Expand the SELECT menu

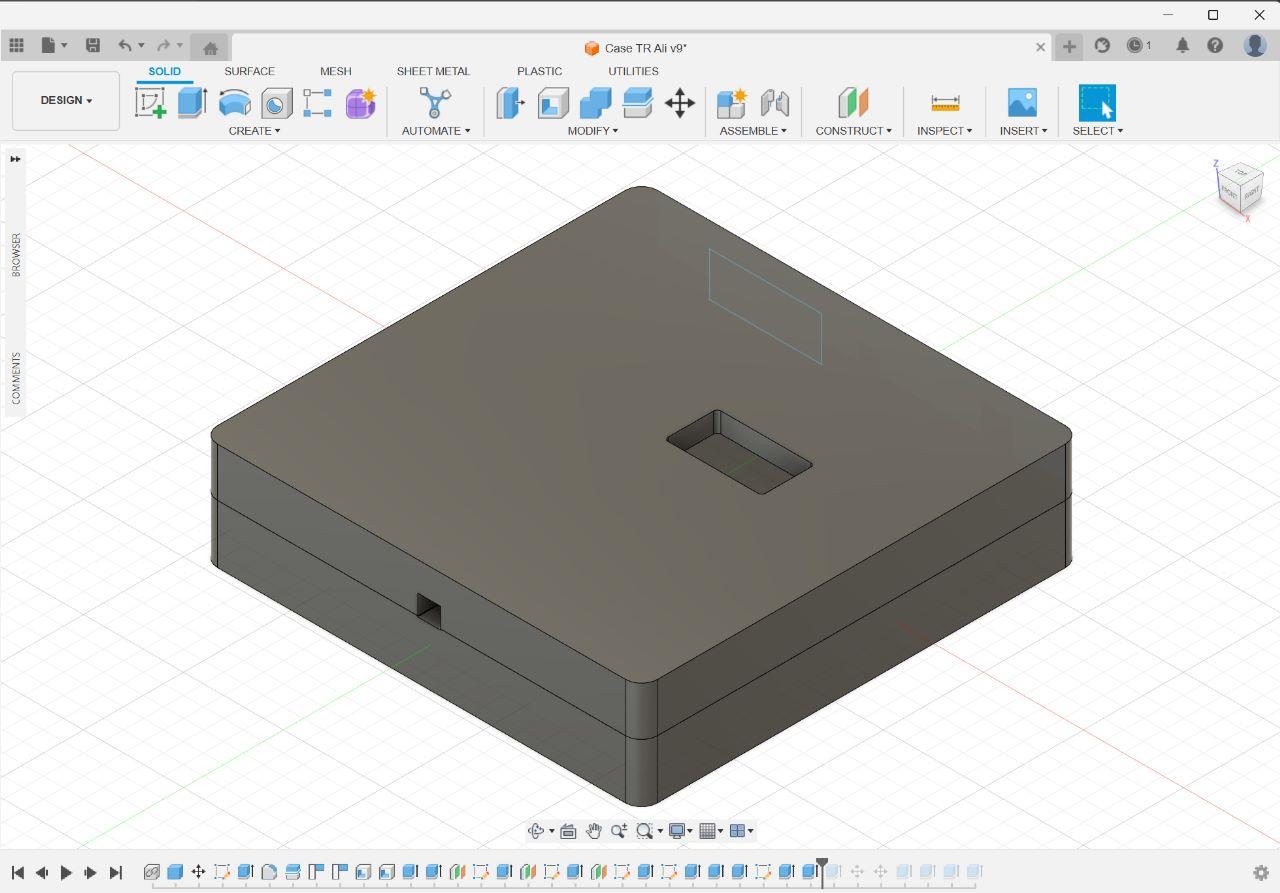[1097, 131]
